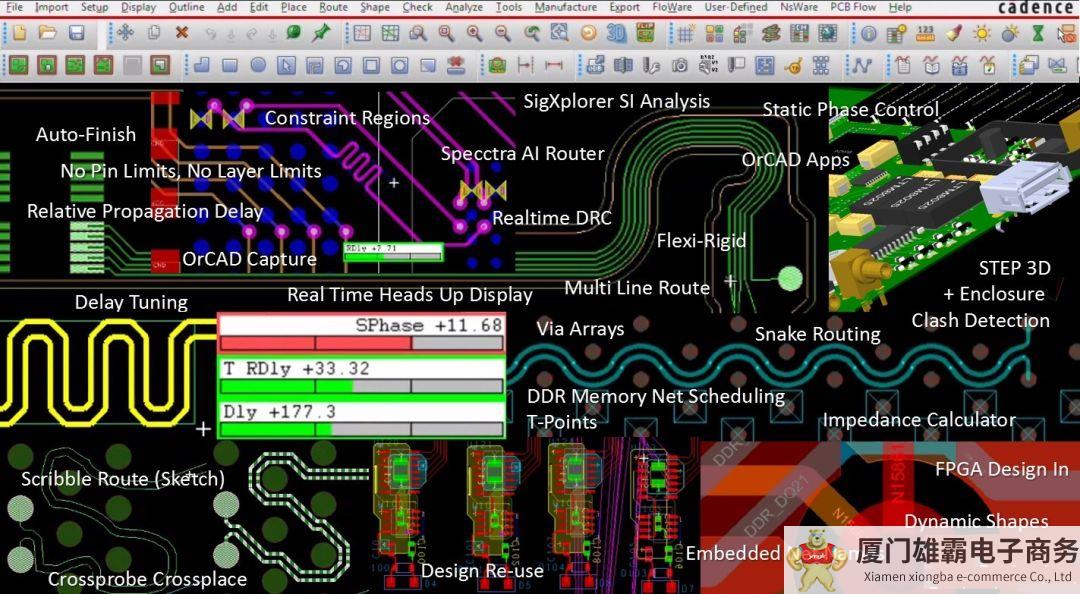Click the 3D board render with USB connector

[x=954, y=200]
